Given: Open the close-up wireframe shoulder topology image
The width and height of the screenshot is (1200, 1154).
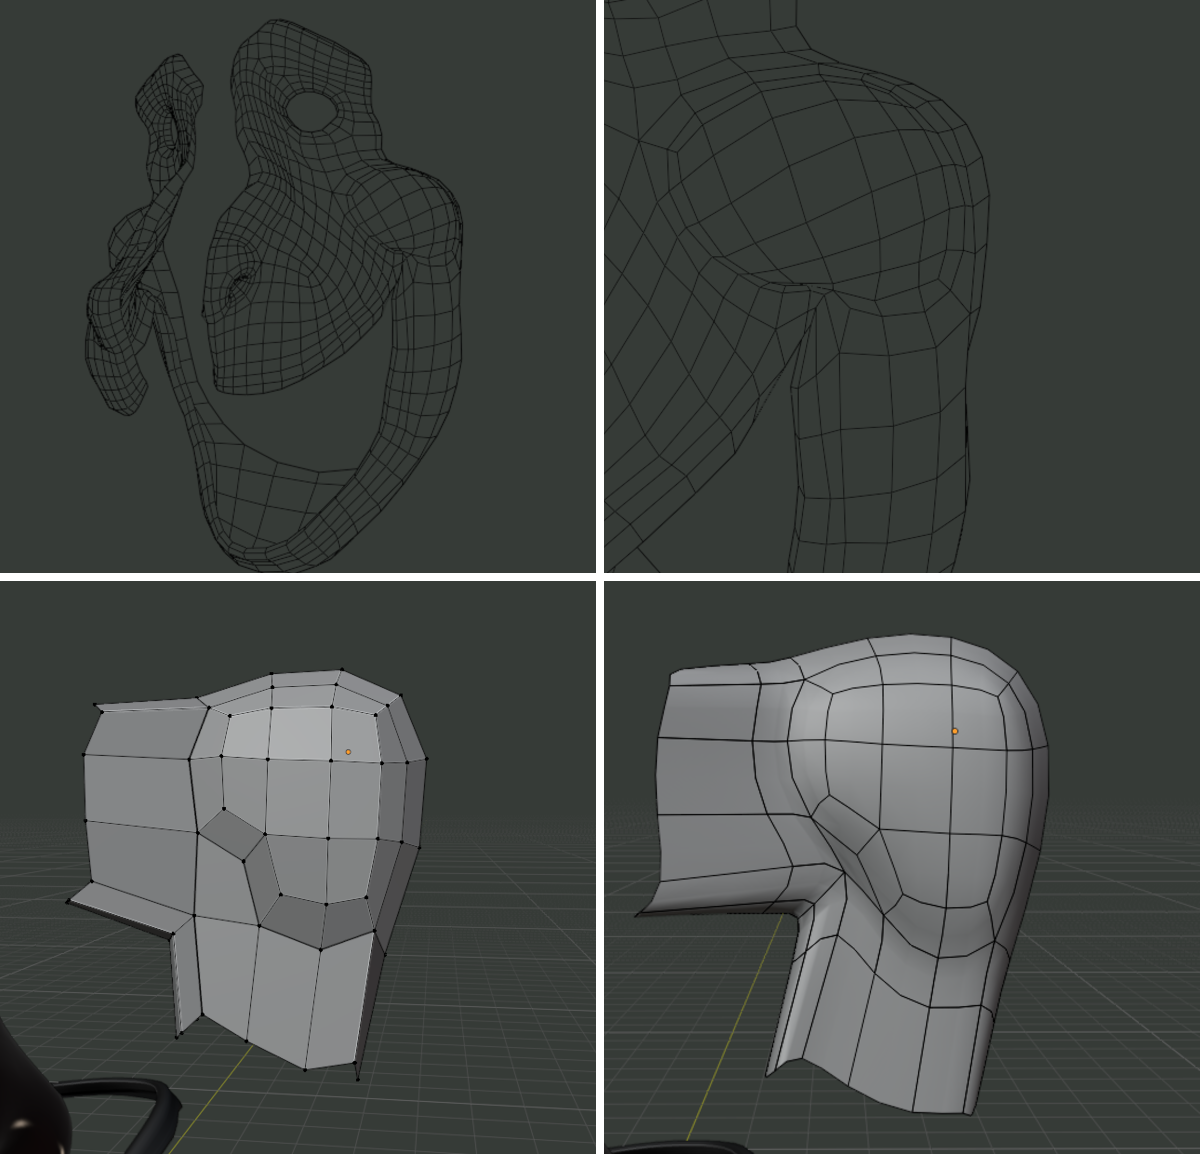Looking at the screenshot, I should (x=902, y=286).
